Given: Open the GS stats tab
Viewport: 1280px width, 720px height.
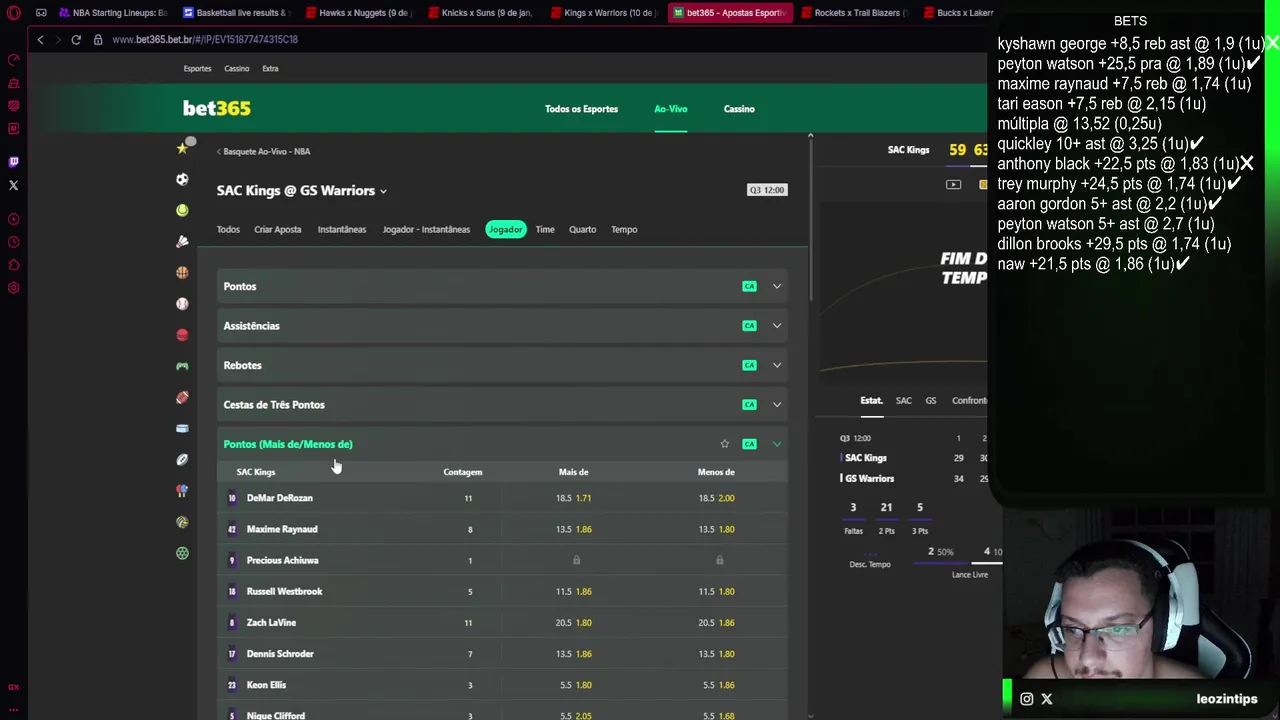Looking at the screenshot, I should tap(931, 400).
